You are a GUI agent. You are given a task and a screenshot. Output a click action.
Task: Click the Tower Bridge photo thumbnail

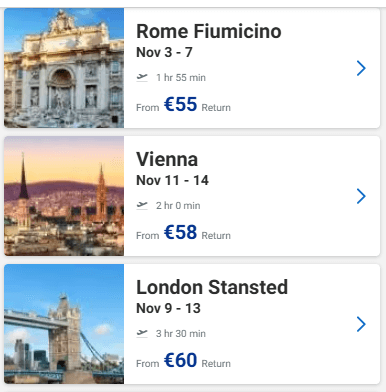pos(64,324)
